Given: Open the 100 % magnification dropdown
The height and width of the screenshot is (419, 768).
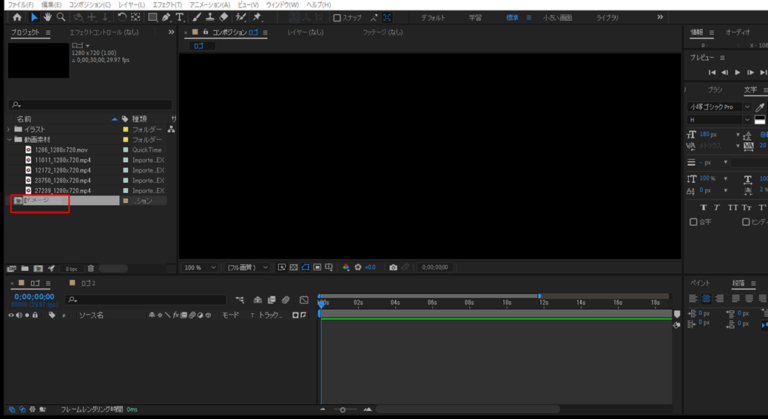Looking at the screenshot, I should [198, 268].
